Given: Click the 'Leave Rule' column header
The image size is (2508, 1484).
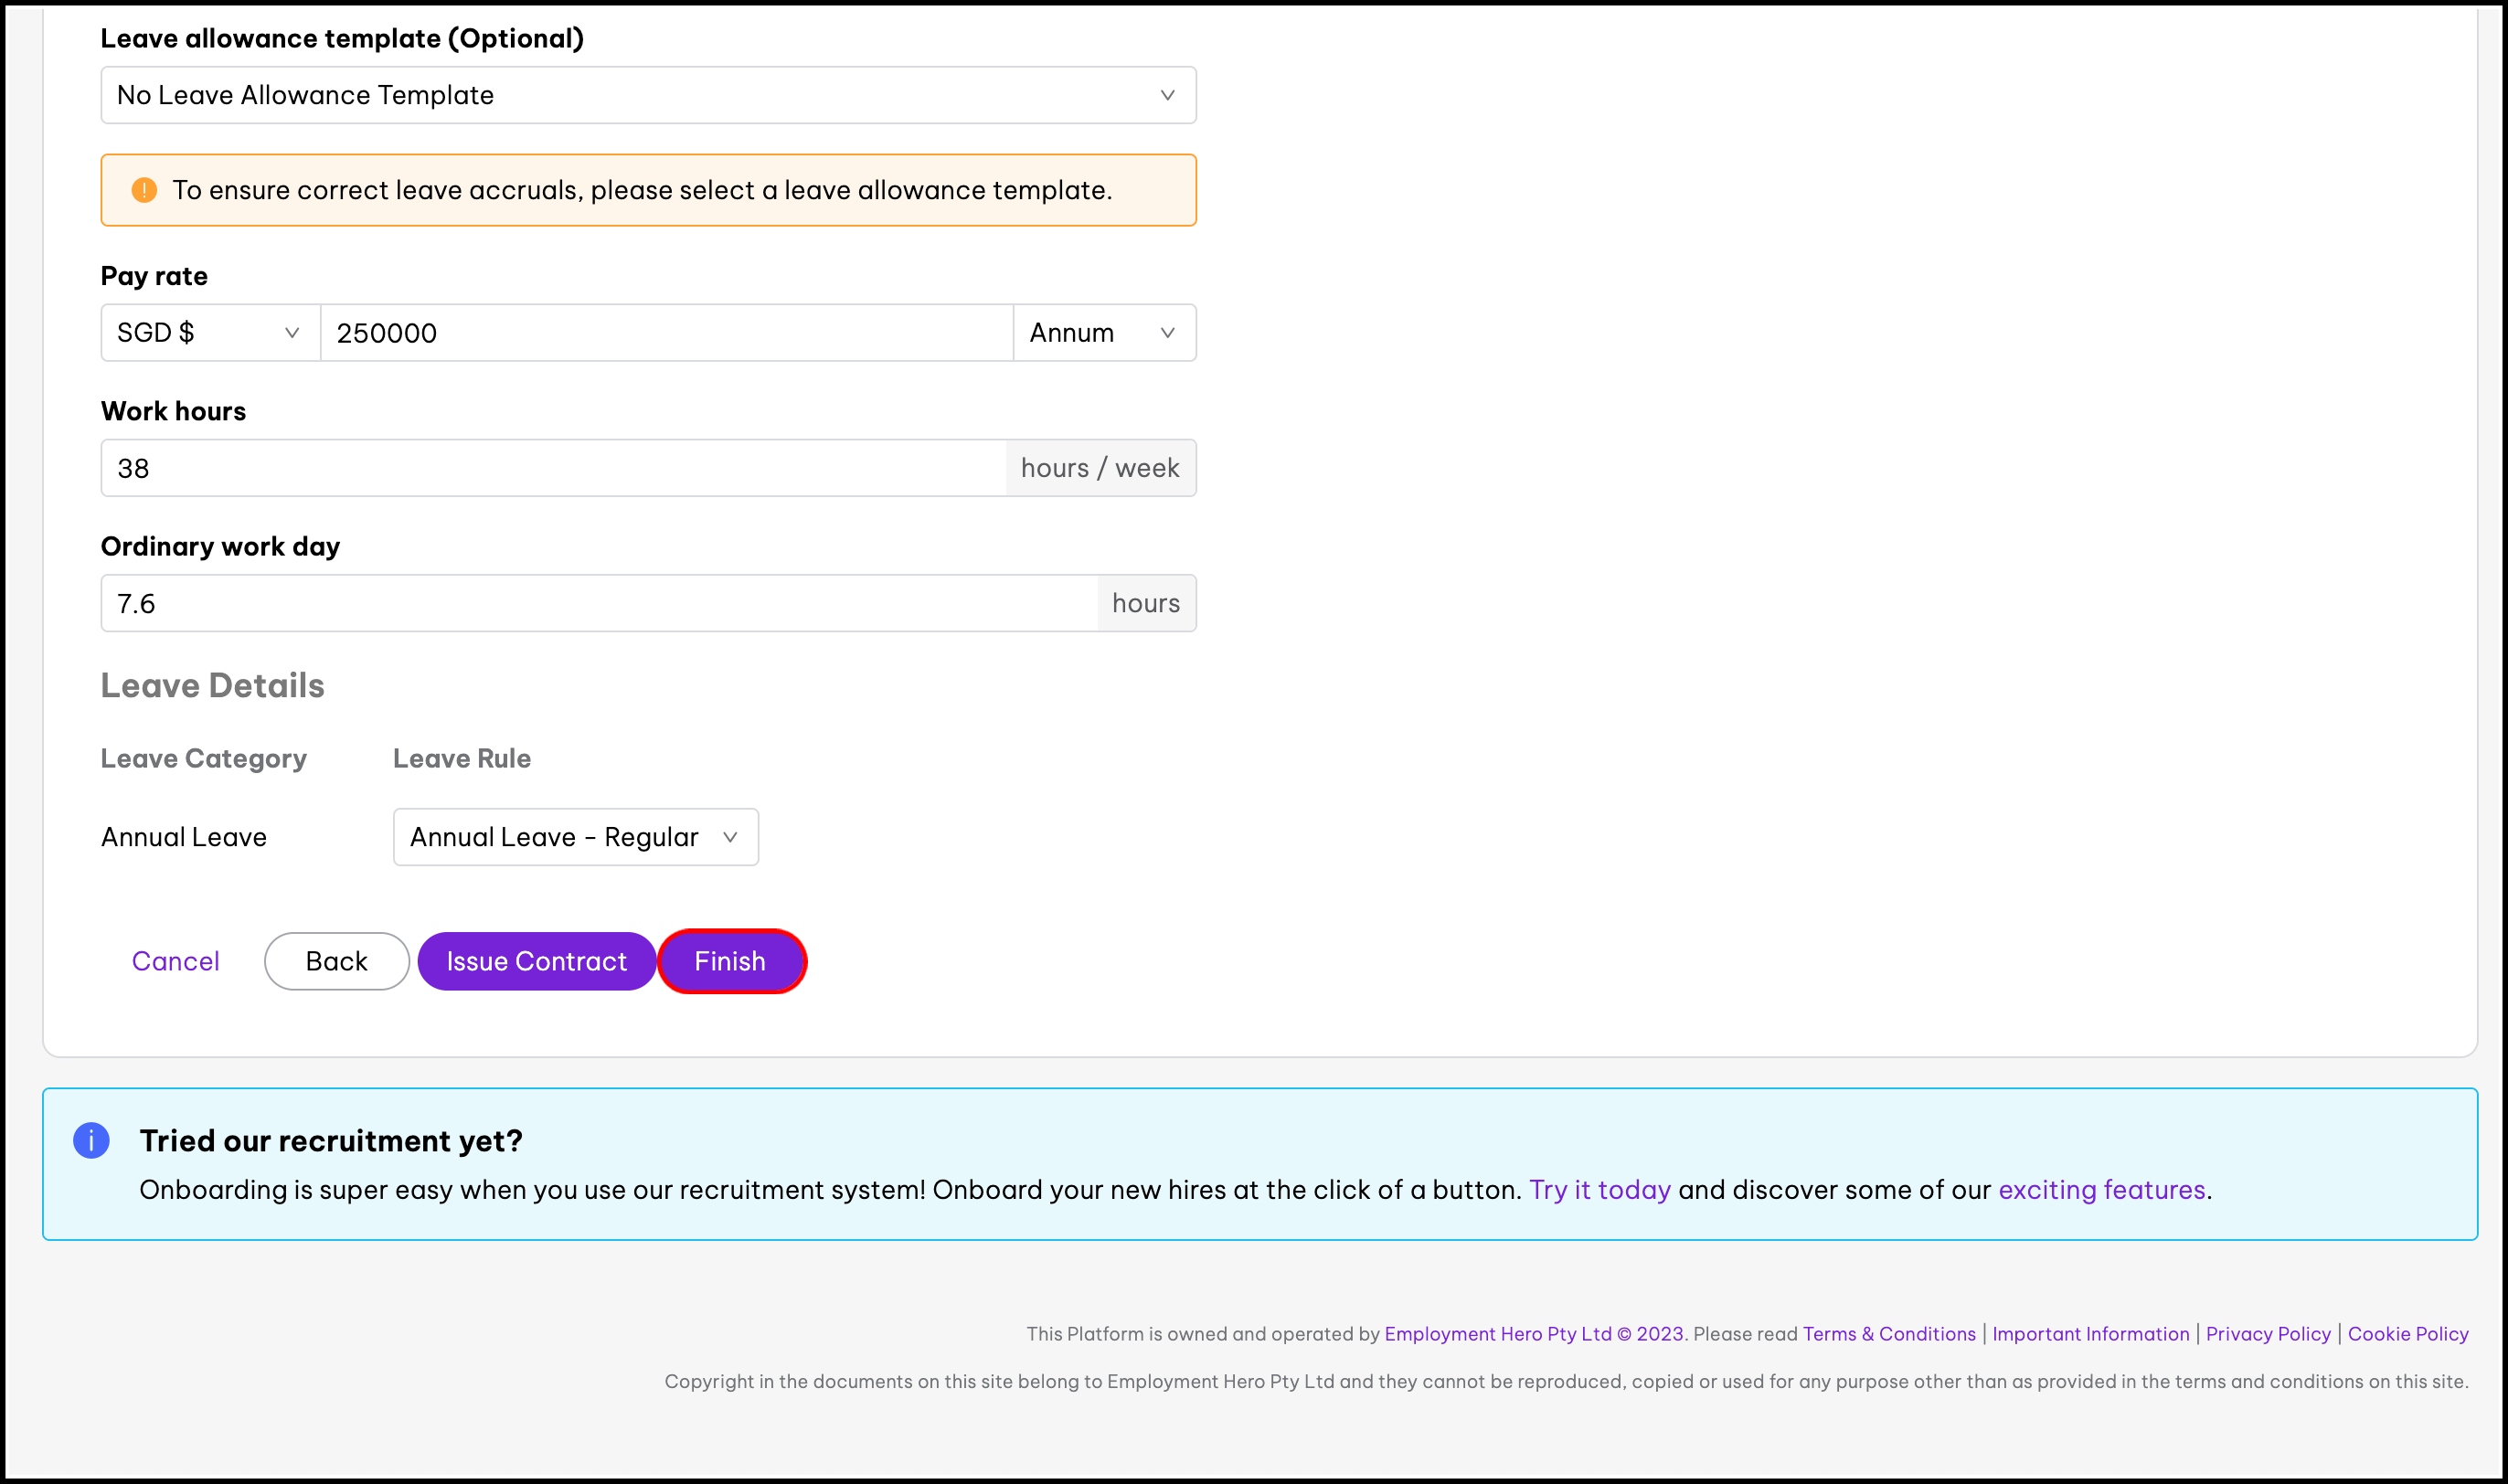Looking at the screenshot, I should pos(462,759).
